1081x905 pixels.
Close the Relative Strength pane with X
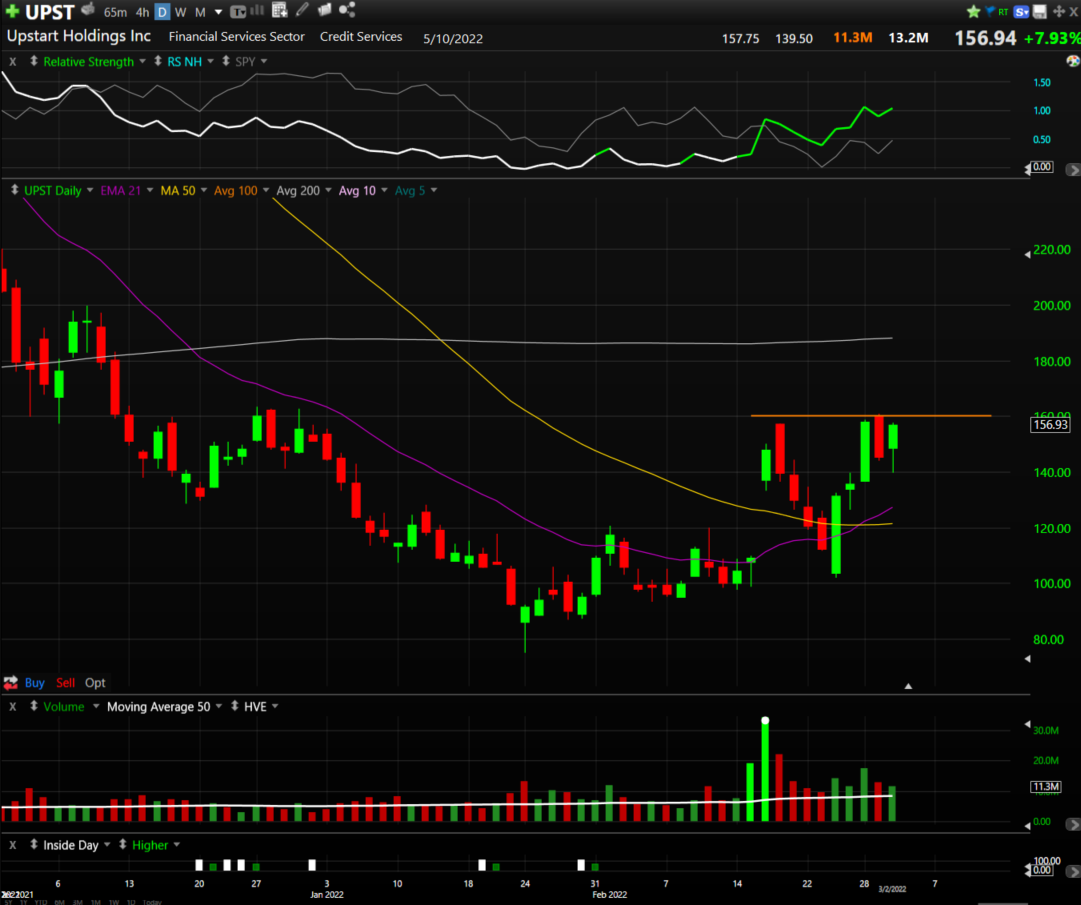pyautogui.click(x=12, y=61)
